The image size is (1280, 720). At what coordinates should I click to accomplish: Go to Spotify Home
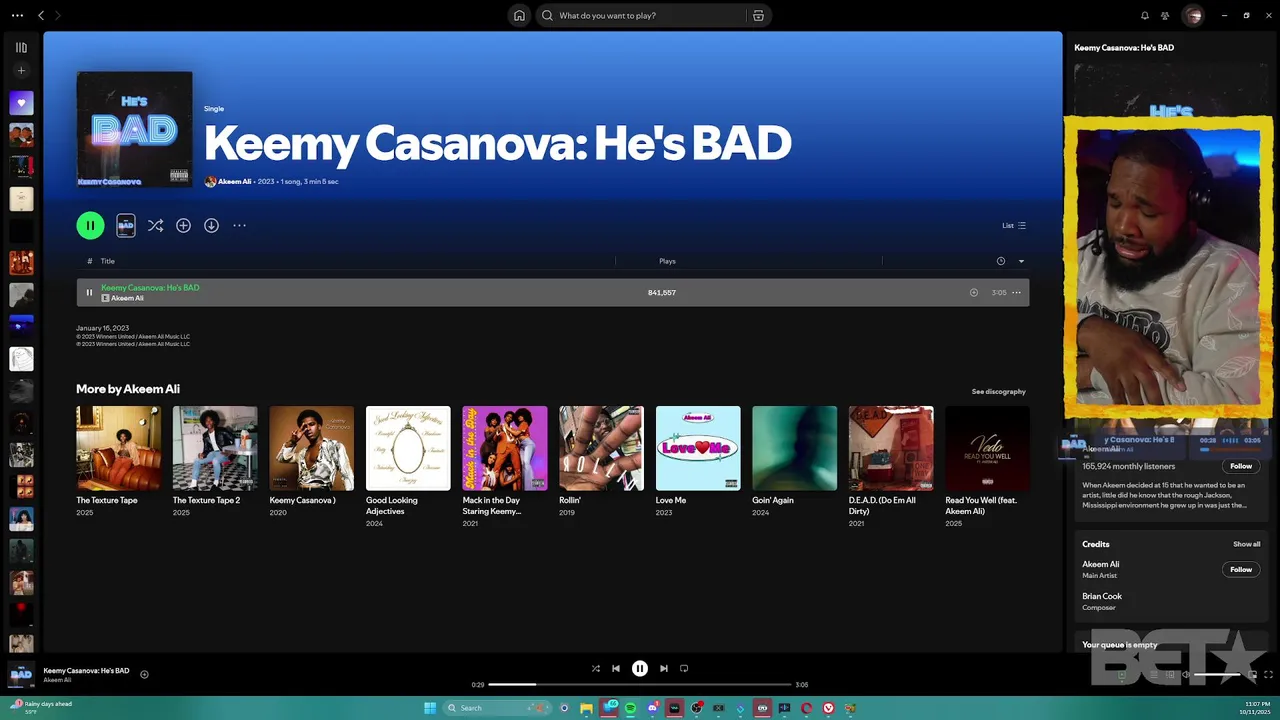pos(519,16)
